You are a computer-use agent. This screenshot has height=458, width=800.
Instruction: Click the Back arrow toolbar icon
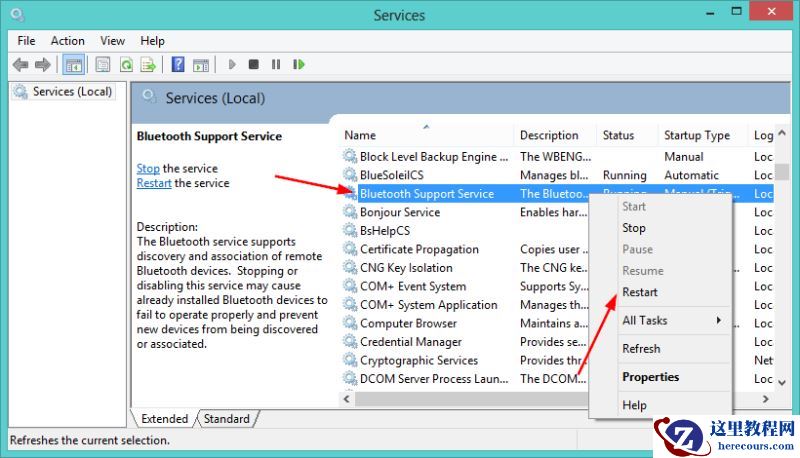20,65
